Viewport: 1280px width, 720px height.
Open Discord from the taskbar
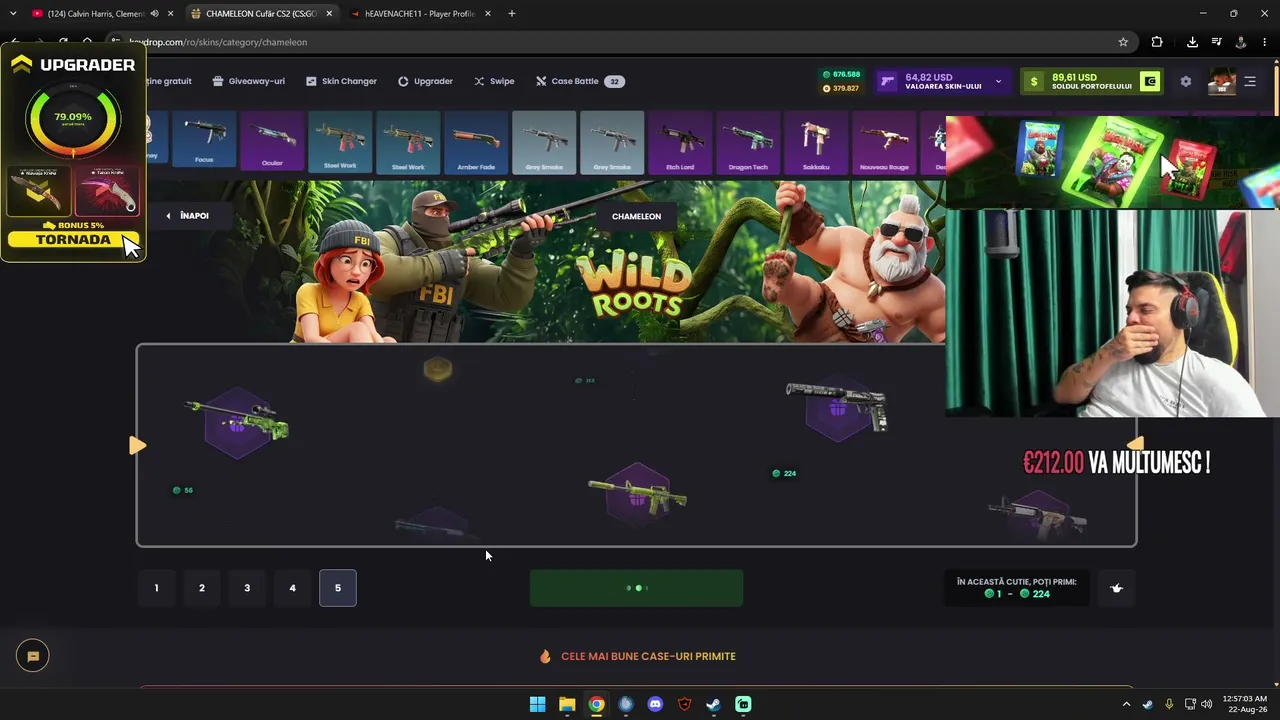click(x=655, y=704)
